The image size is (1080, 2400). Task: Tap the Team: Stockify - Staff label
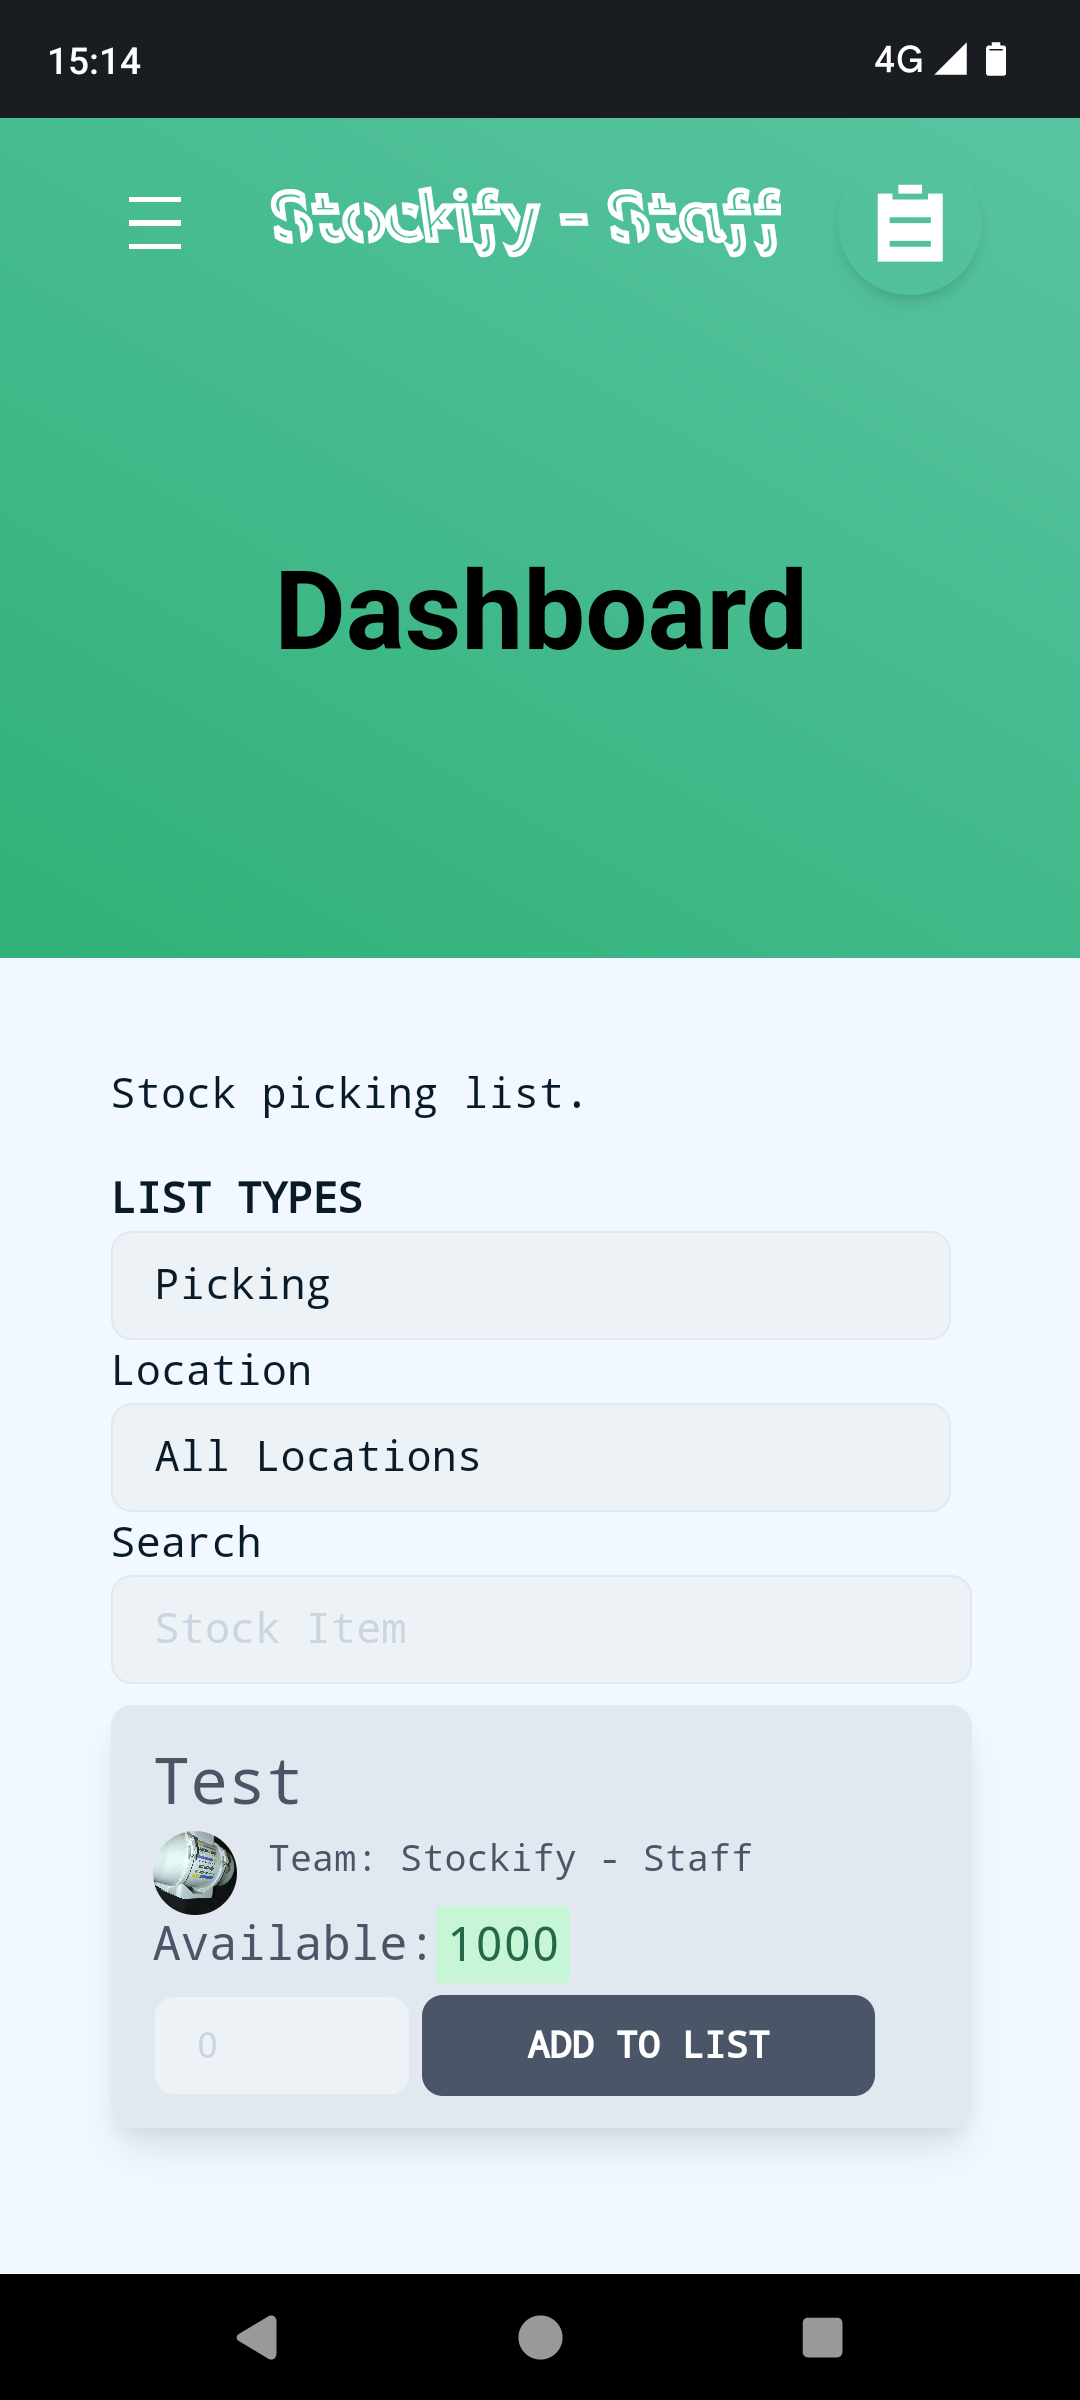tap(510, 1858)
